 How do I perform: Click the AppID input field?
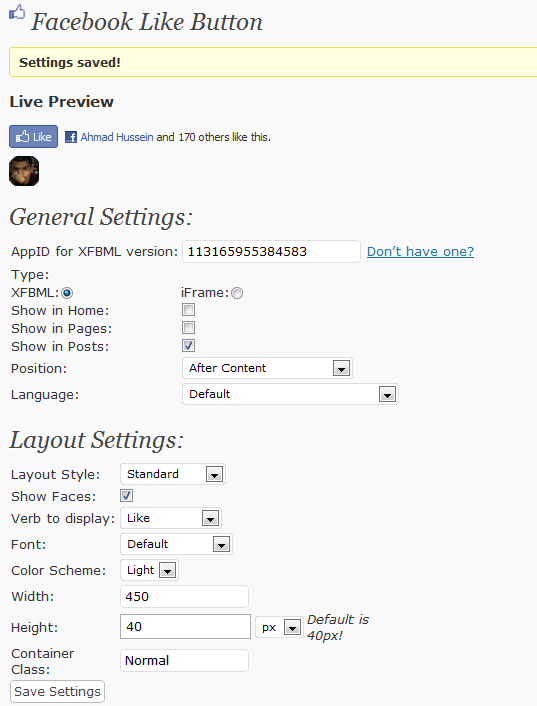[271, 251]
